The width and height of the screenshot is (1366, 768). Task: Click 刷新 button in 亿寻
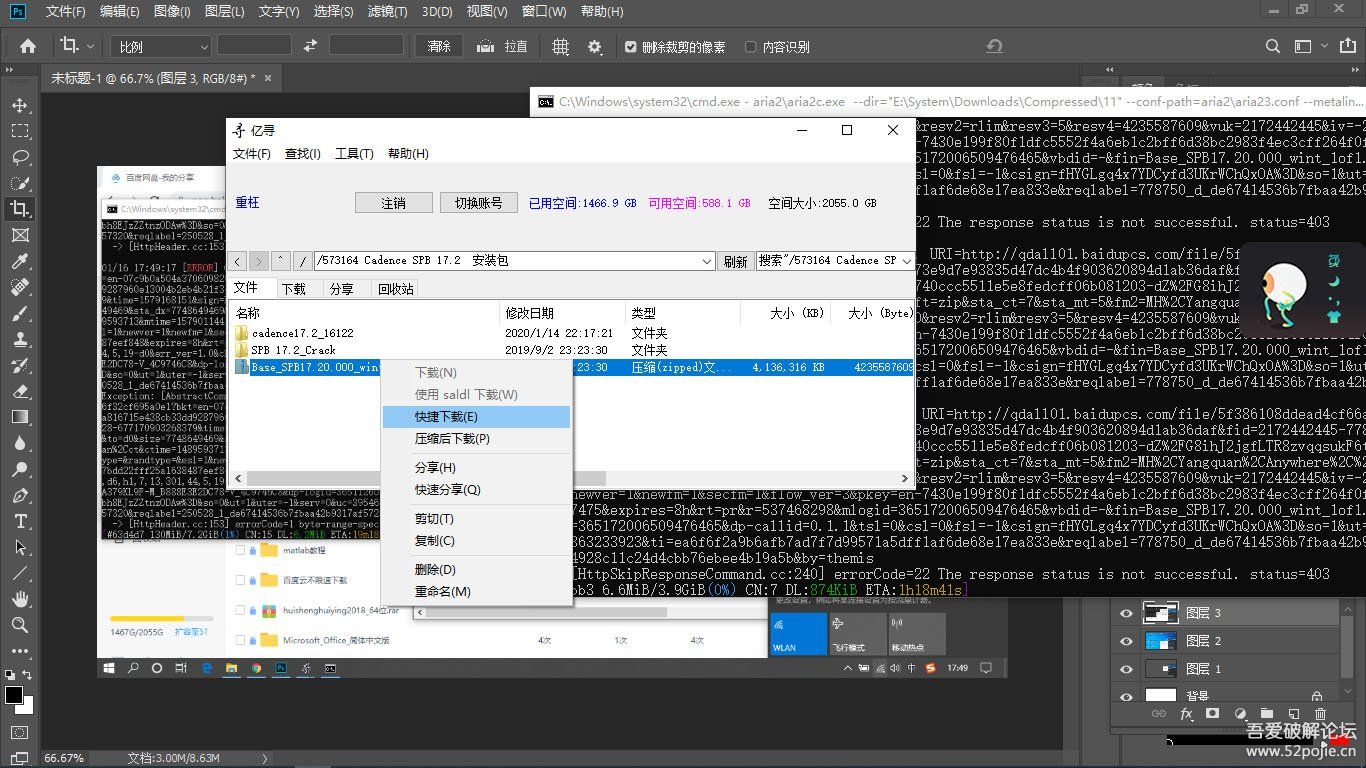tap(735, 261)
